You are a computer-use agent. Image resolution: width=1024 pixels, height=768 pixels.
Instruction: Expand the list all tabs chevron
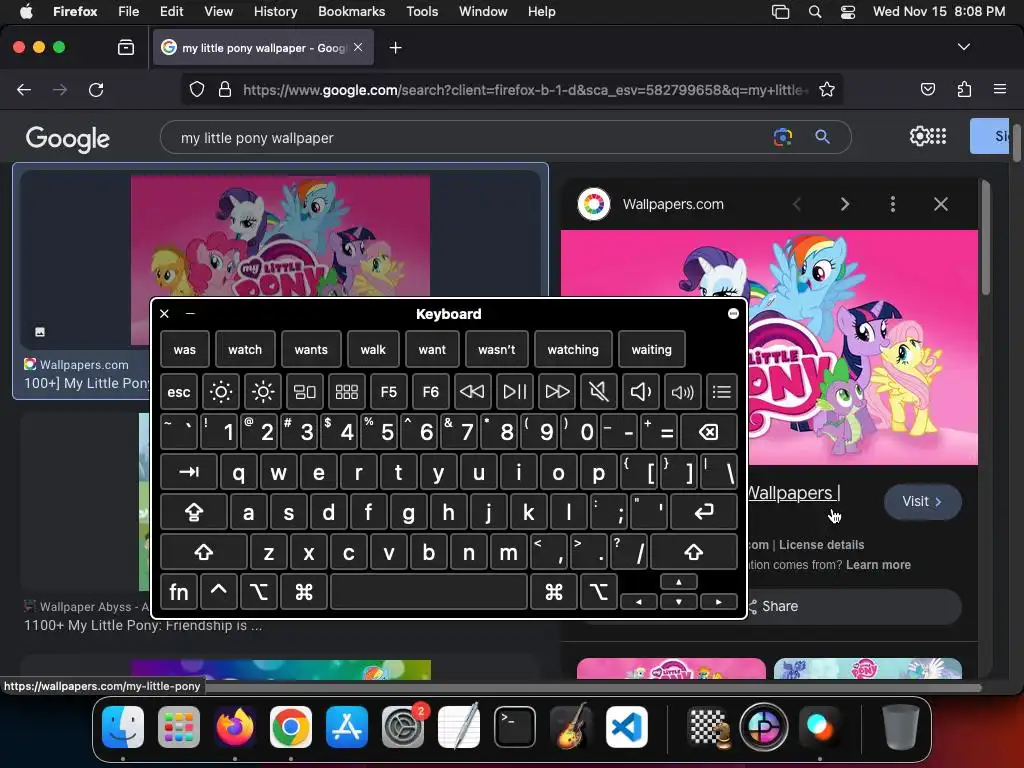click(x=964, y=47)
